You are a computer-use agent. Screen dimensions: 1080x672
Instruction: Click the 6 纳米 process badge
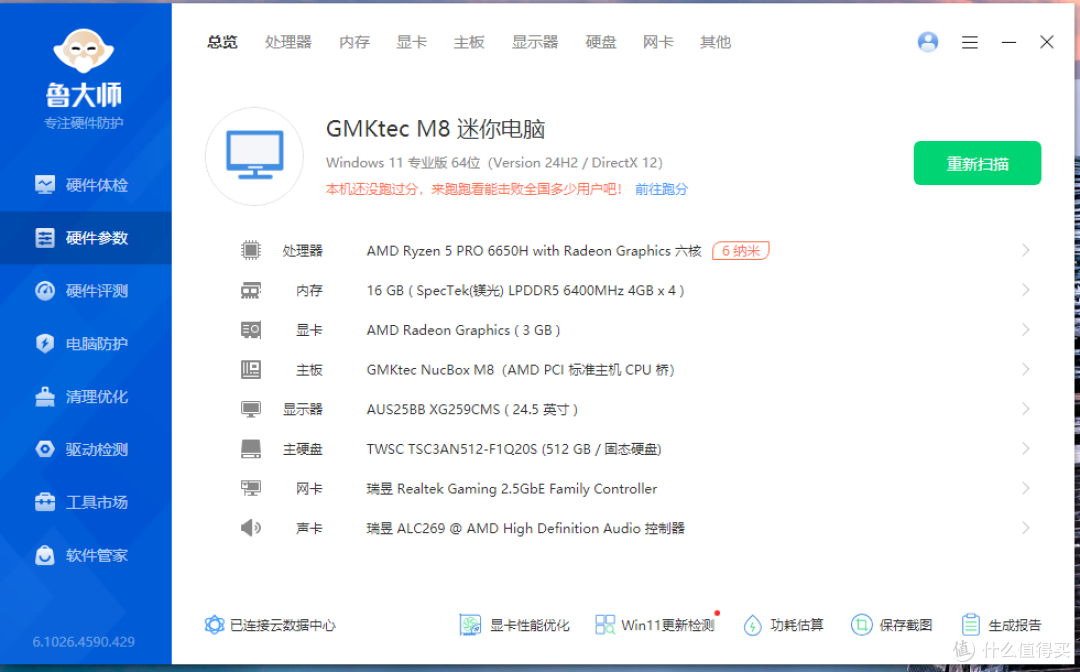[740, 251]
